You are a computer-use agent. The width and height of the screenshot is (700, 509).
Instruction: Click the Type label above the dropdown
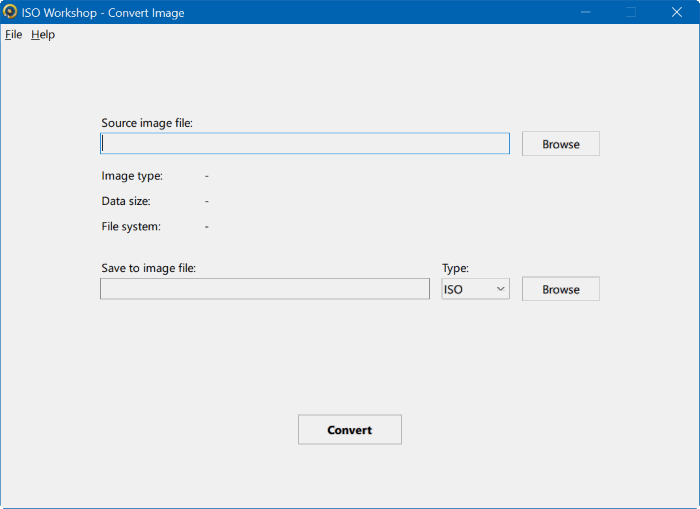pyautogui.click(x=455, y=268)
